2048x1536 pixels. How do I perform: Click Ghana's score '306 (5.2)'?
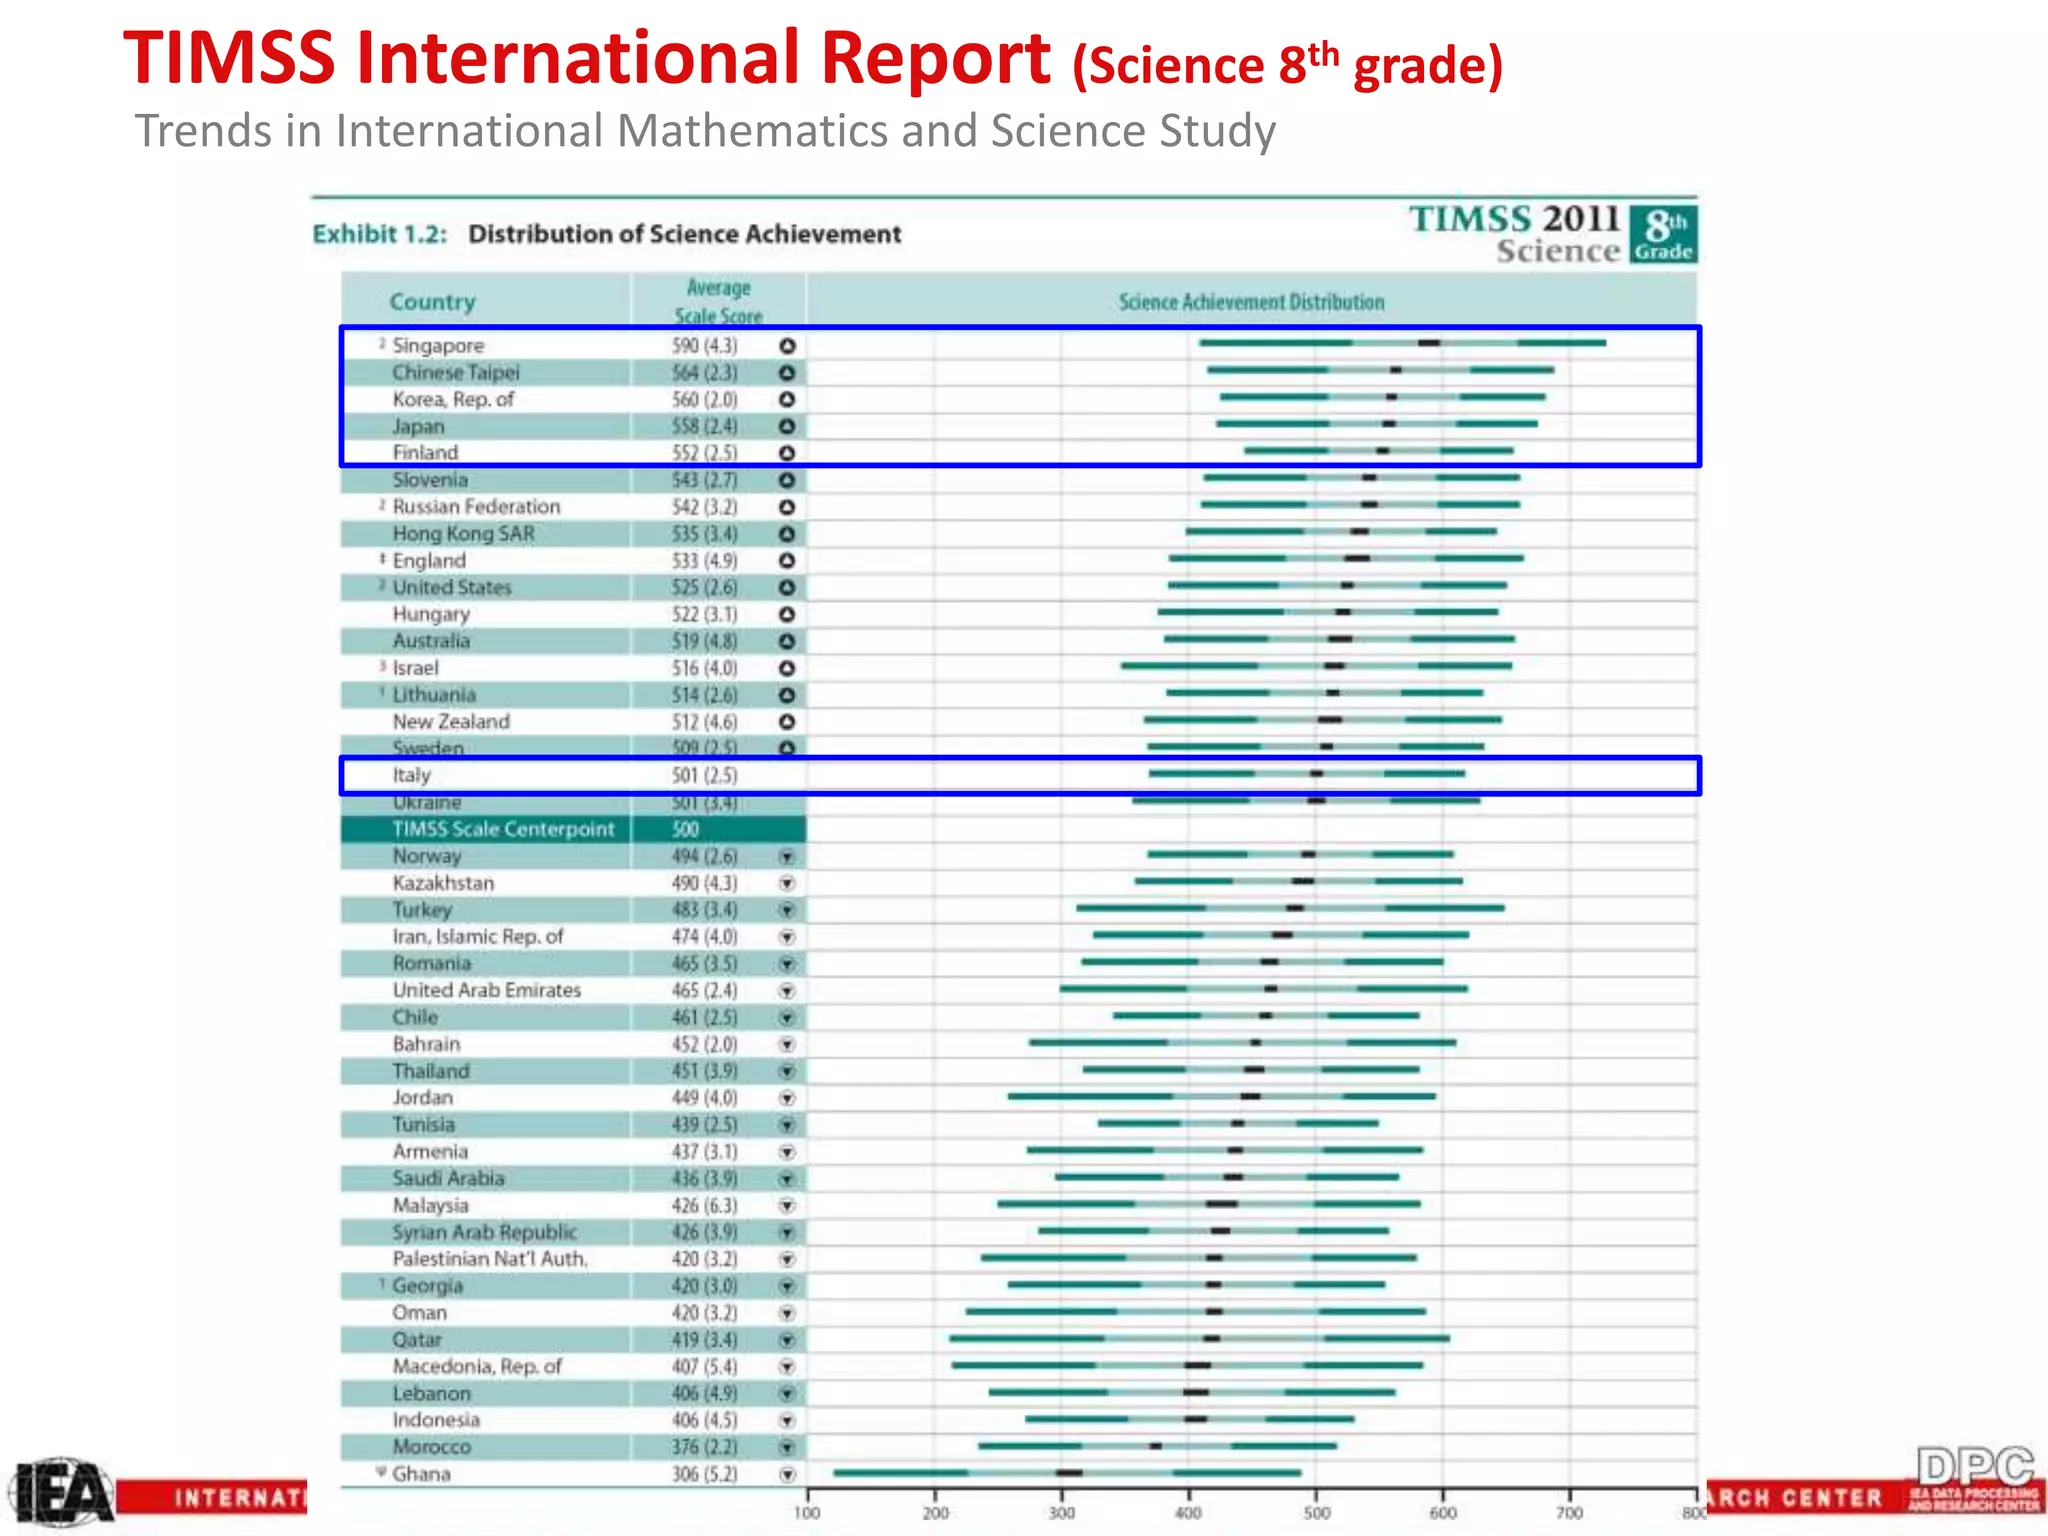coord(704,1474)
